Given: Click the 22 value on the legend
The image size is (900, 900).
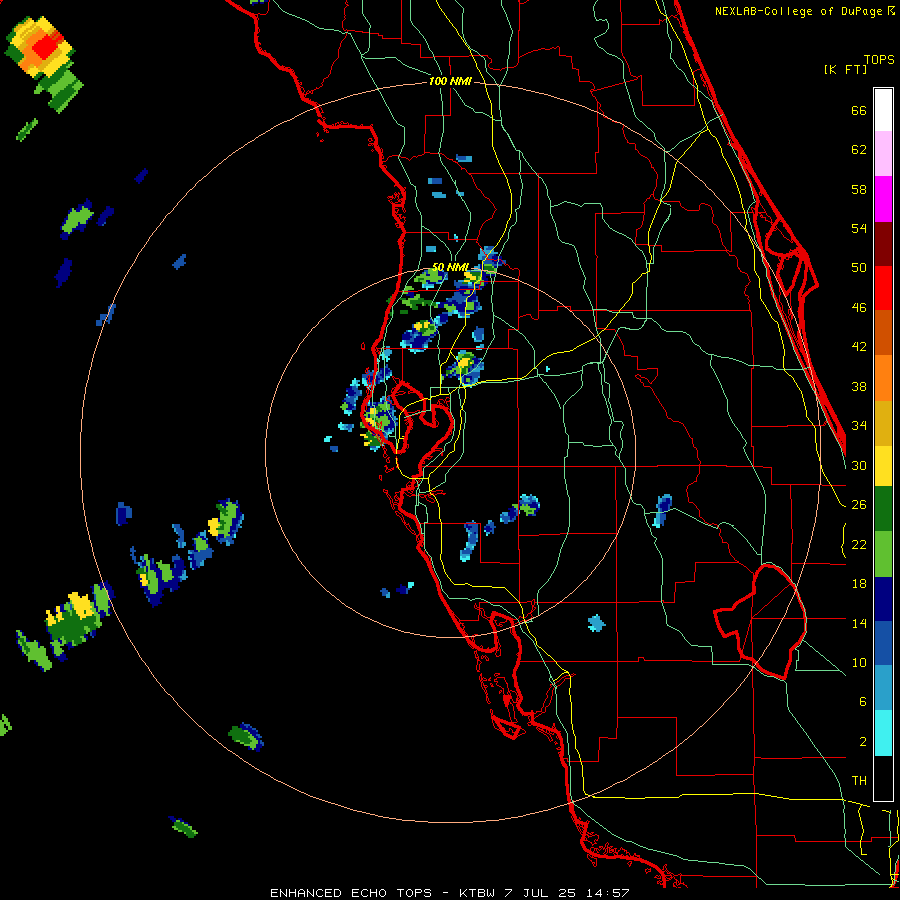Looking at the screenshot, I should [x=859, y=544].
